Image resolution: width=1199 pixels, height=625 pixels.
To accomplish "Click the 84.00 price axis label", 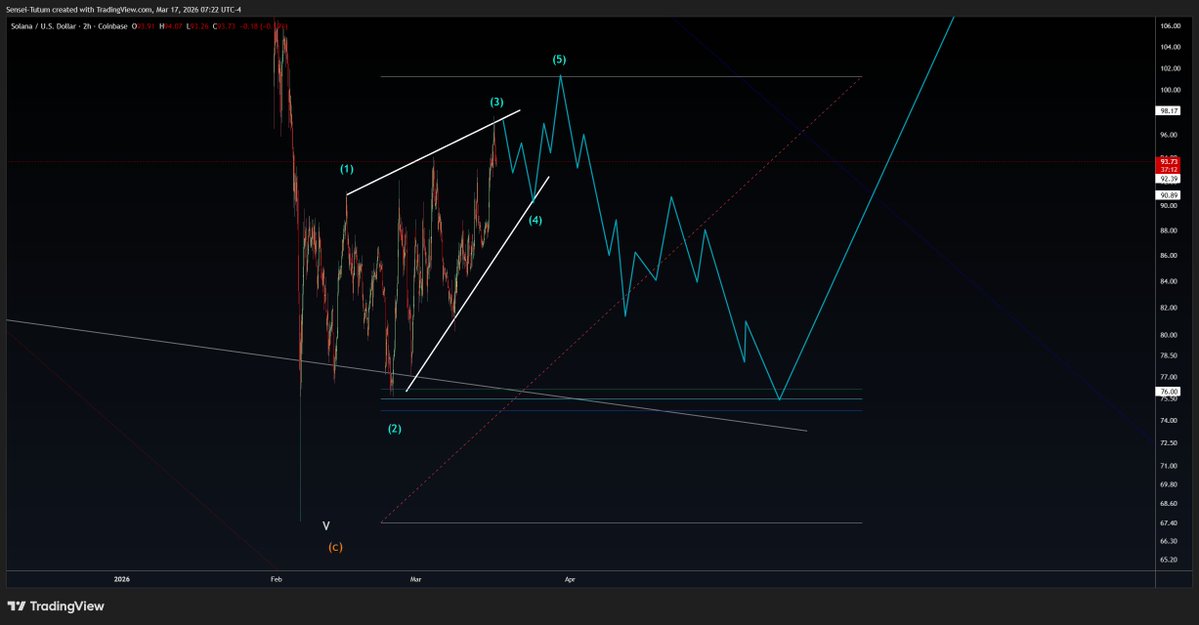I will [1170, 282].
